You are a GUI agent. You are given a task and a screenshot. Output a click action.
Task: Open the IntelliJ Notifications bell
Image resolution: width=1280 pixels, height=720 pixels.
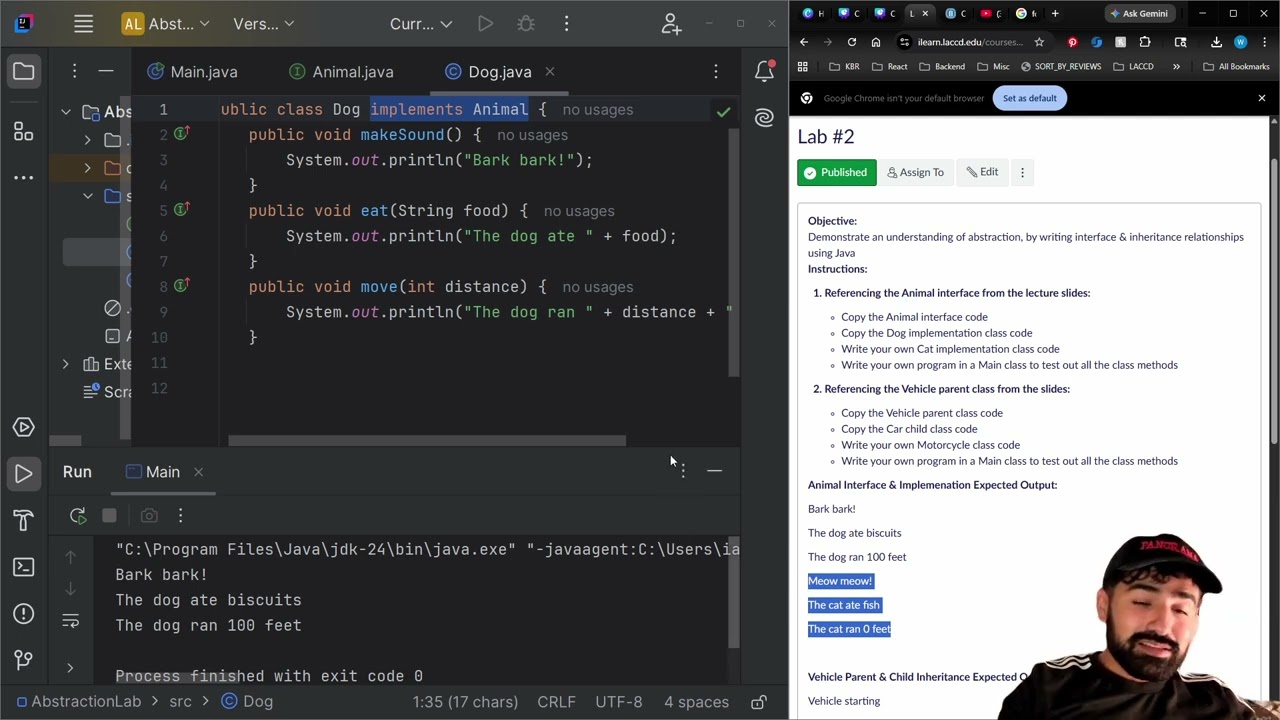(x=764, y=71)
